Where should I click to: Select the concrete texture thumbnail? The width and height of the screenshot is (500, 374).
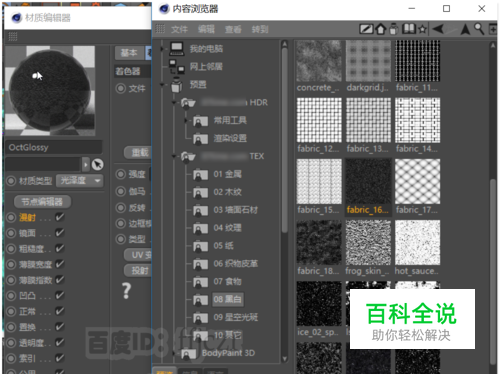pyautogui.click(x=319, y=61)
